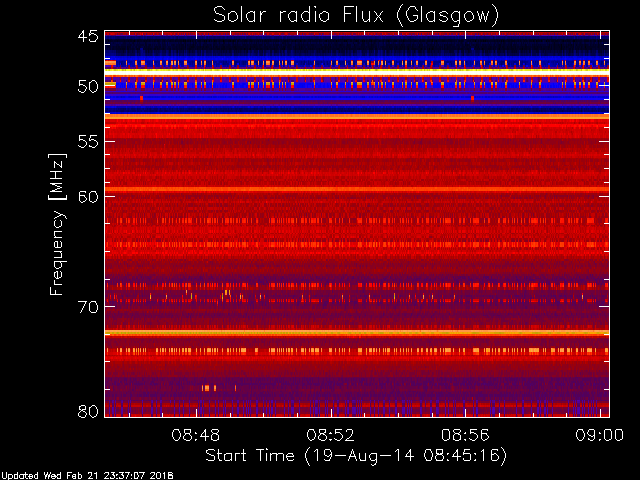Click the 'Updated Wed Feb 21 23:37:07 2018' footer text

tap(87, 476)
